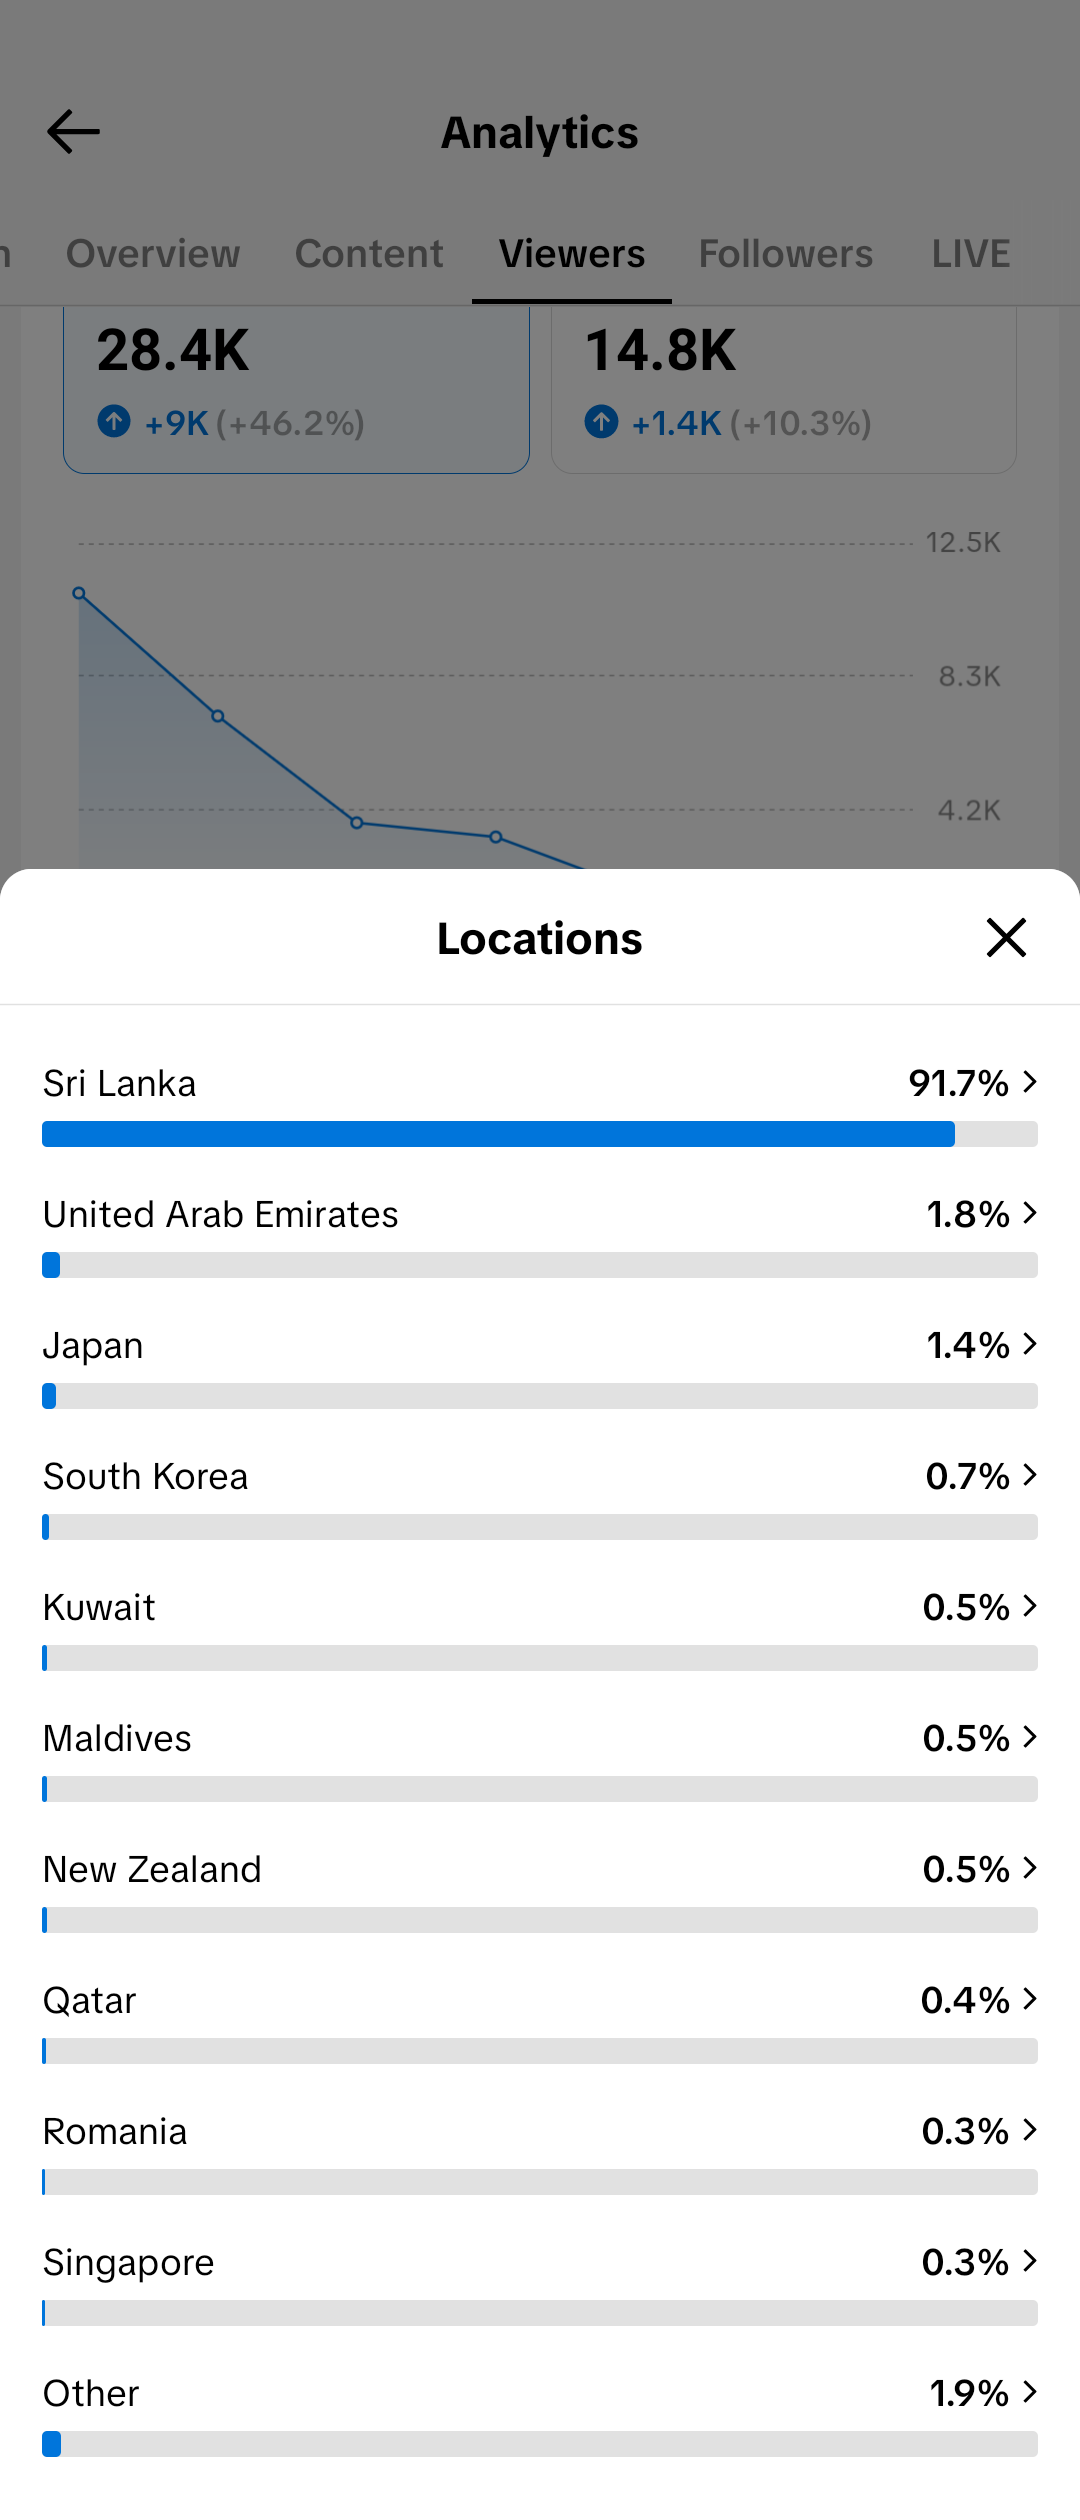Go to the LIVE tab
Image resolution: width=1080 pixels, height=2520 pixels.
coord(971,254)
